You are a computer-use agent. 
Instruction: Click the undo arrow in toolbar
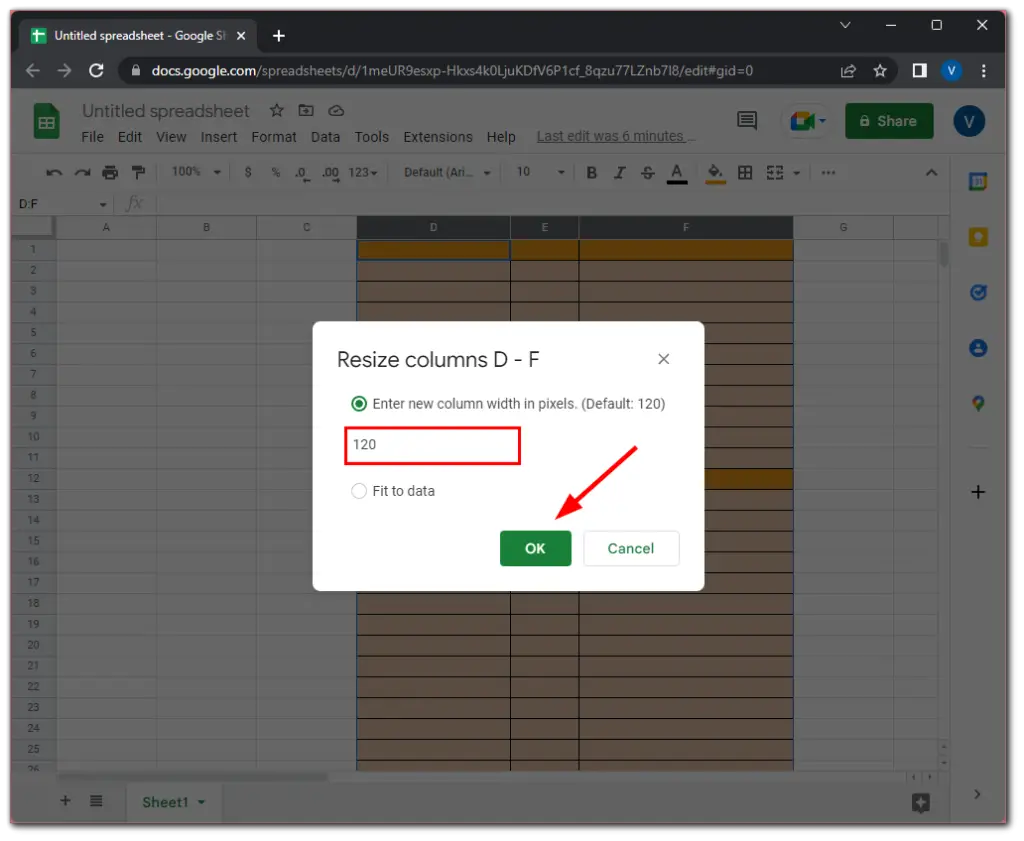click(x=54, y=173)
